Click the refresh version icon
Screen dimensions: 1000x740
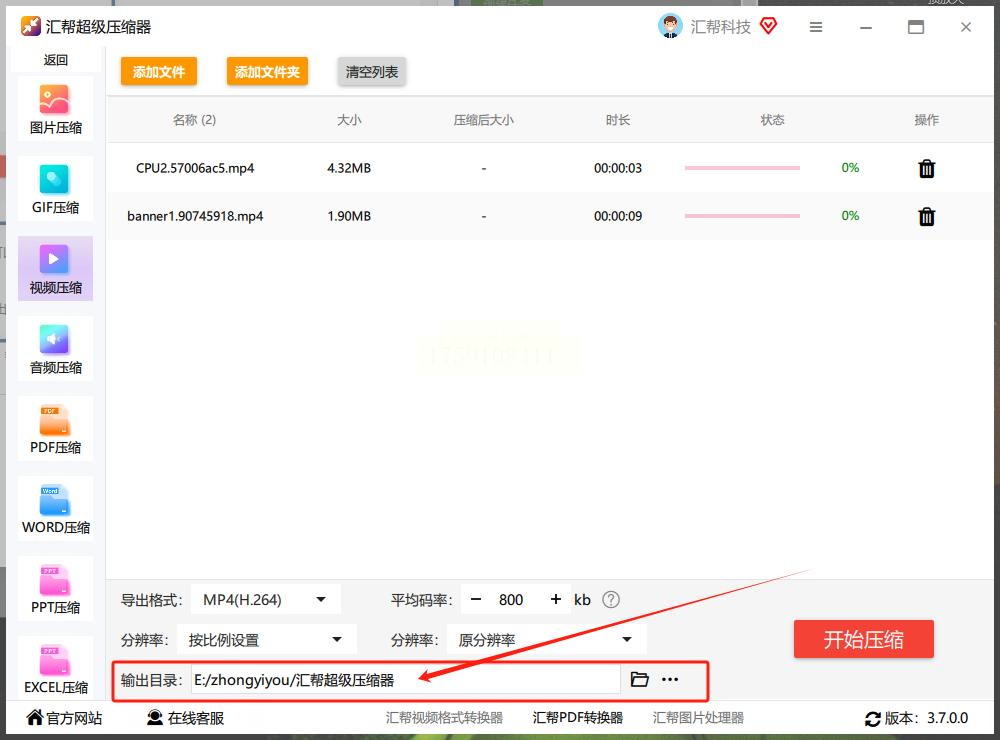click(x=872, y=719)
